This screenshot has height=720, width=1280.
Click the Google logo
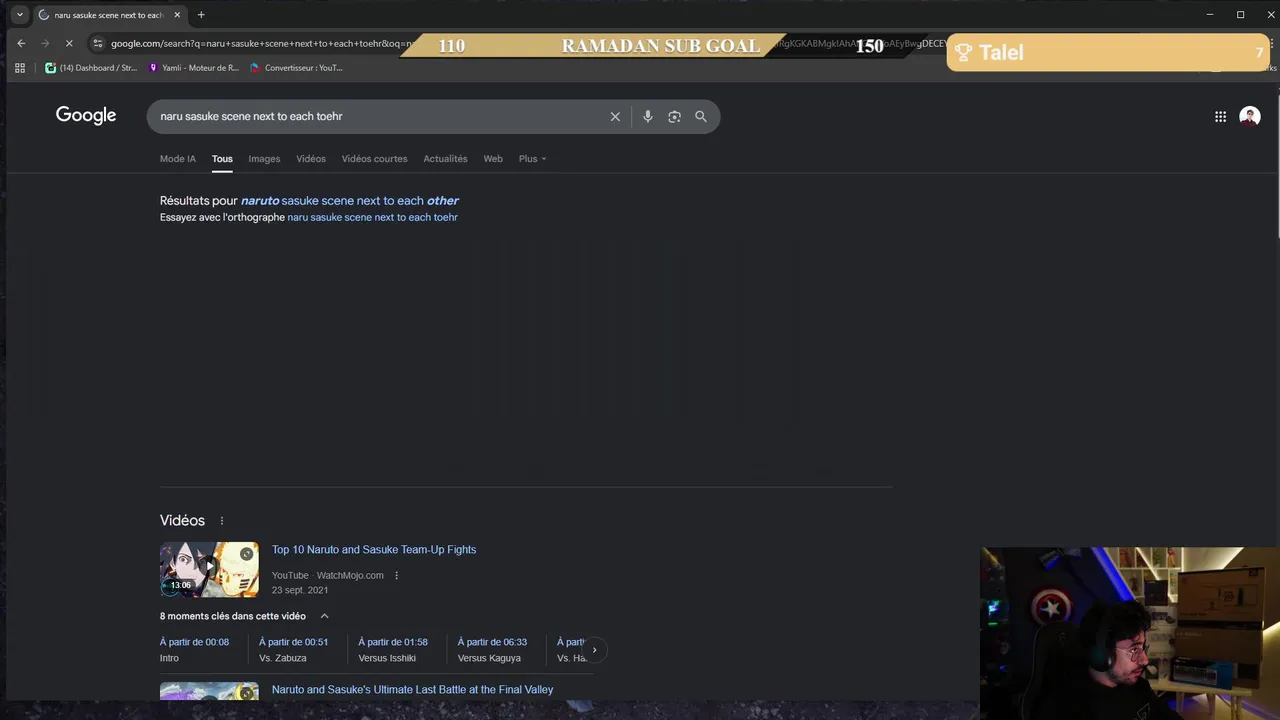[86, 115]
